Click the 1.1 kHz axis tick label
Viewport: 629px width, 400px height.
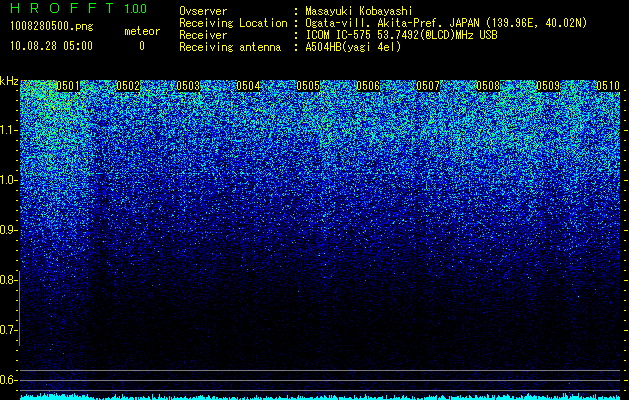8,130
